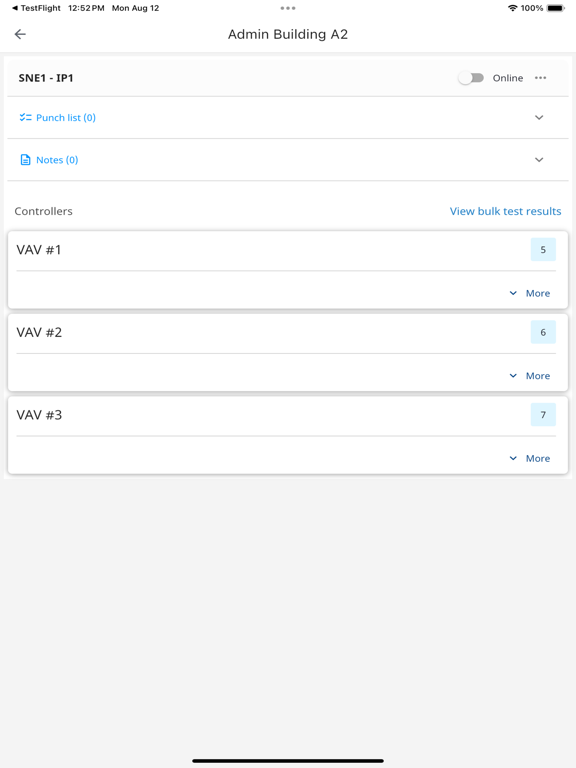Go back using the arrow icon
The width and height of the screenshot is (576, 768).
pyautogui.click(x=20, y=34)
